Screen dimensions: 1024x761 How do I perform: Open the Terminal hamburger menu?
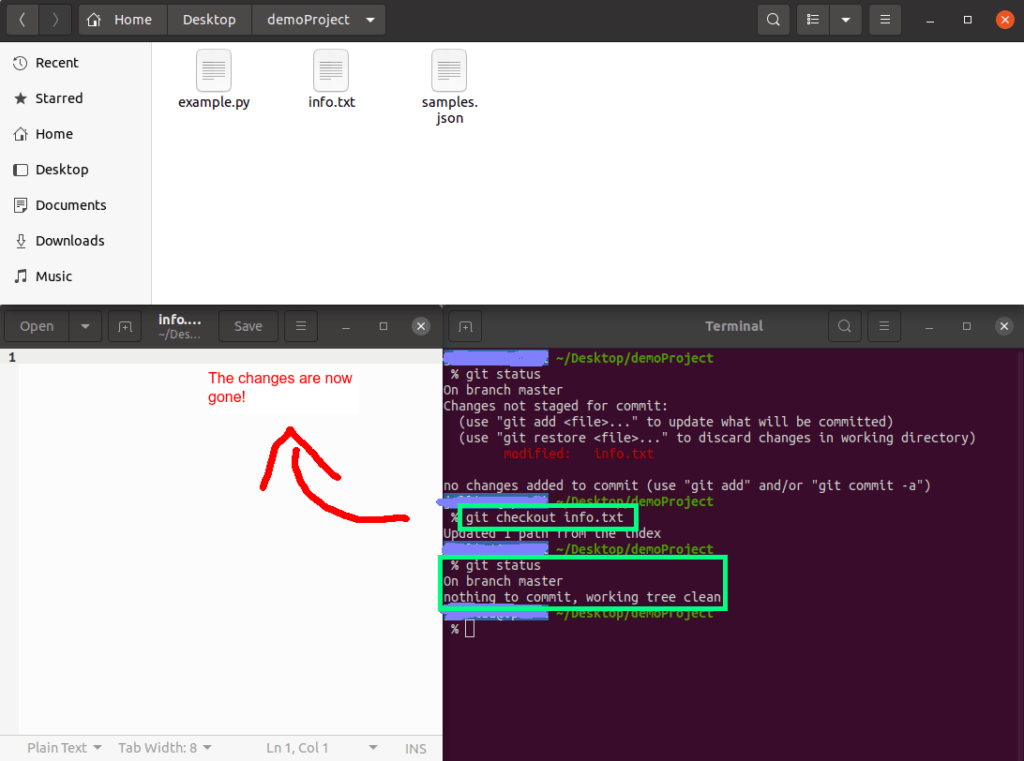click(x=884, y=326)
